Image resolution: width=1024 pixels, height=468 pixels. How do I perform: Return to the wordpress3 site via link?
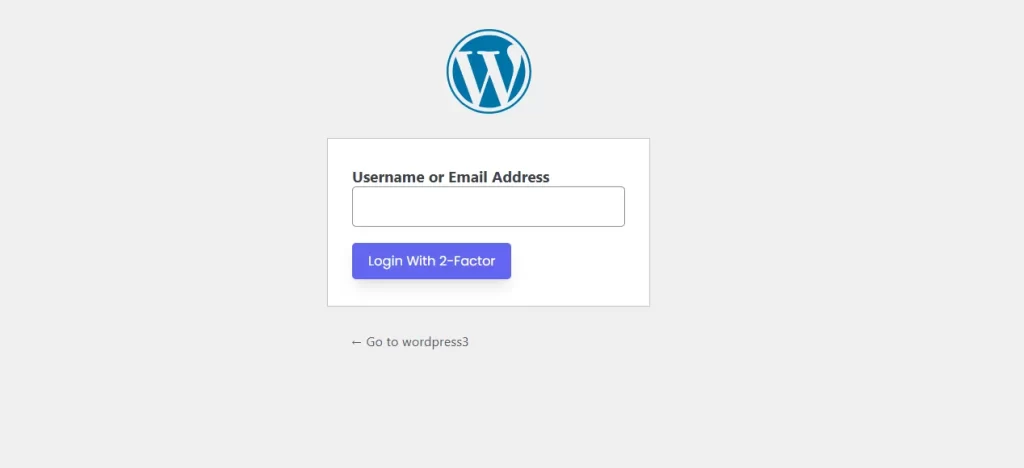click(410, 342)
